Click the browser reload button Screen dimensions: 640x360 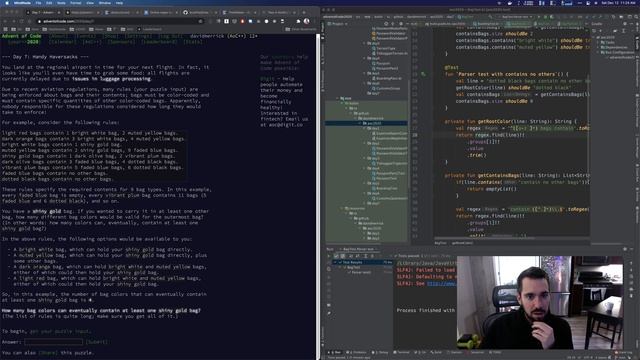(21, 21)
